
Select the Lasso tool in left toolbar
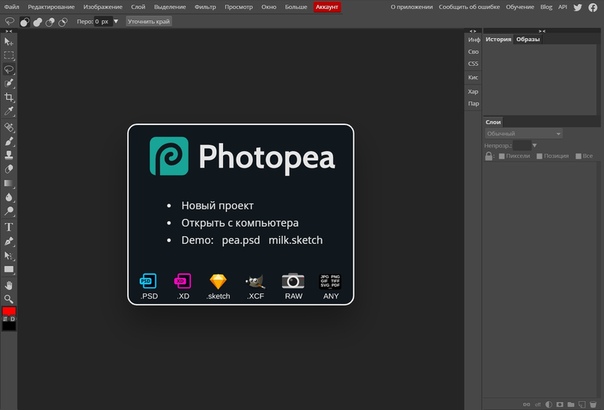pos(8,69)
